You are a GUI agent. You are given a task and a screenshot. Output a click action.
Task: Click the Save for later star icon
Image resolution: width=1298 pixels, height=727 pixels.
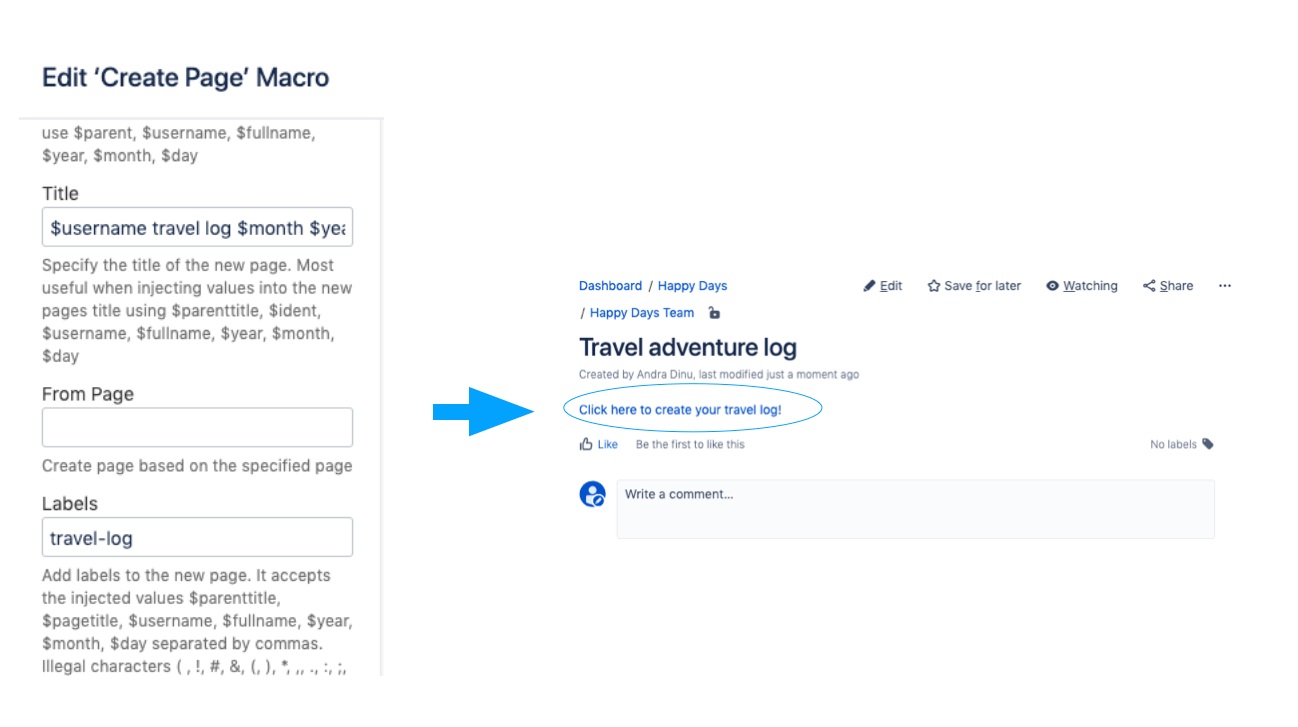pos(933,285)
